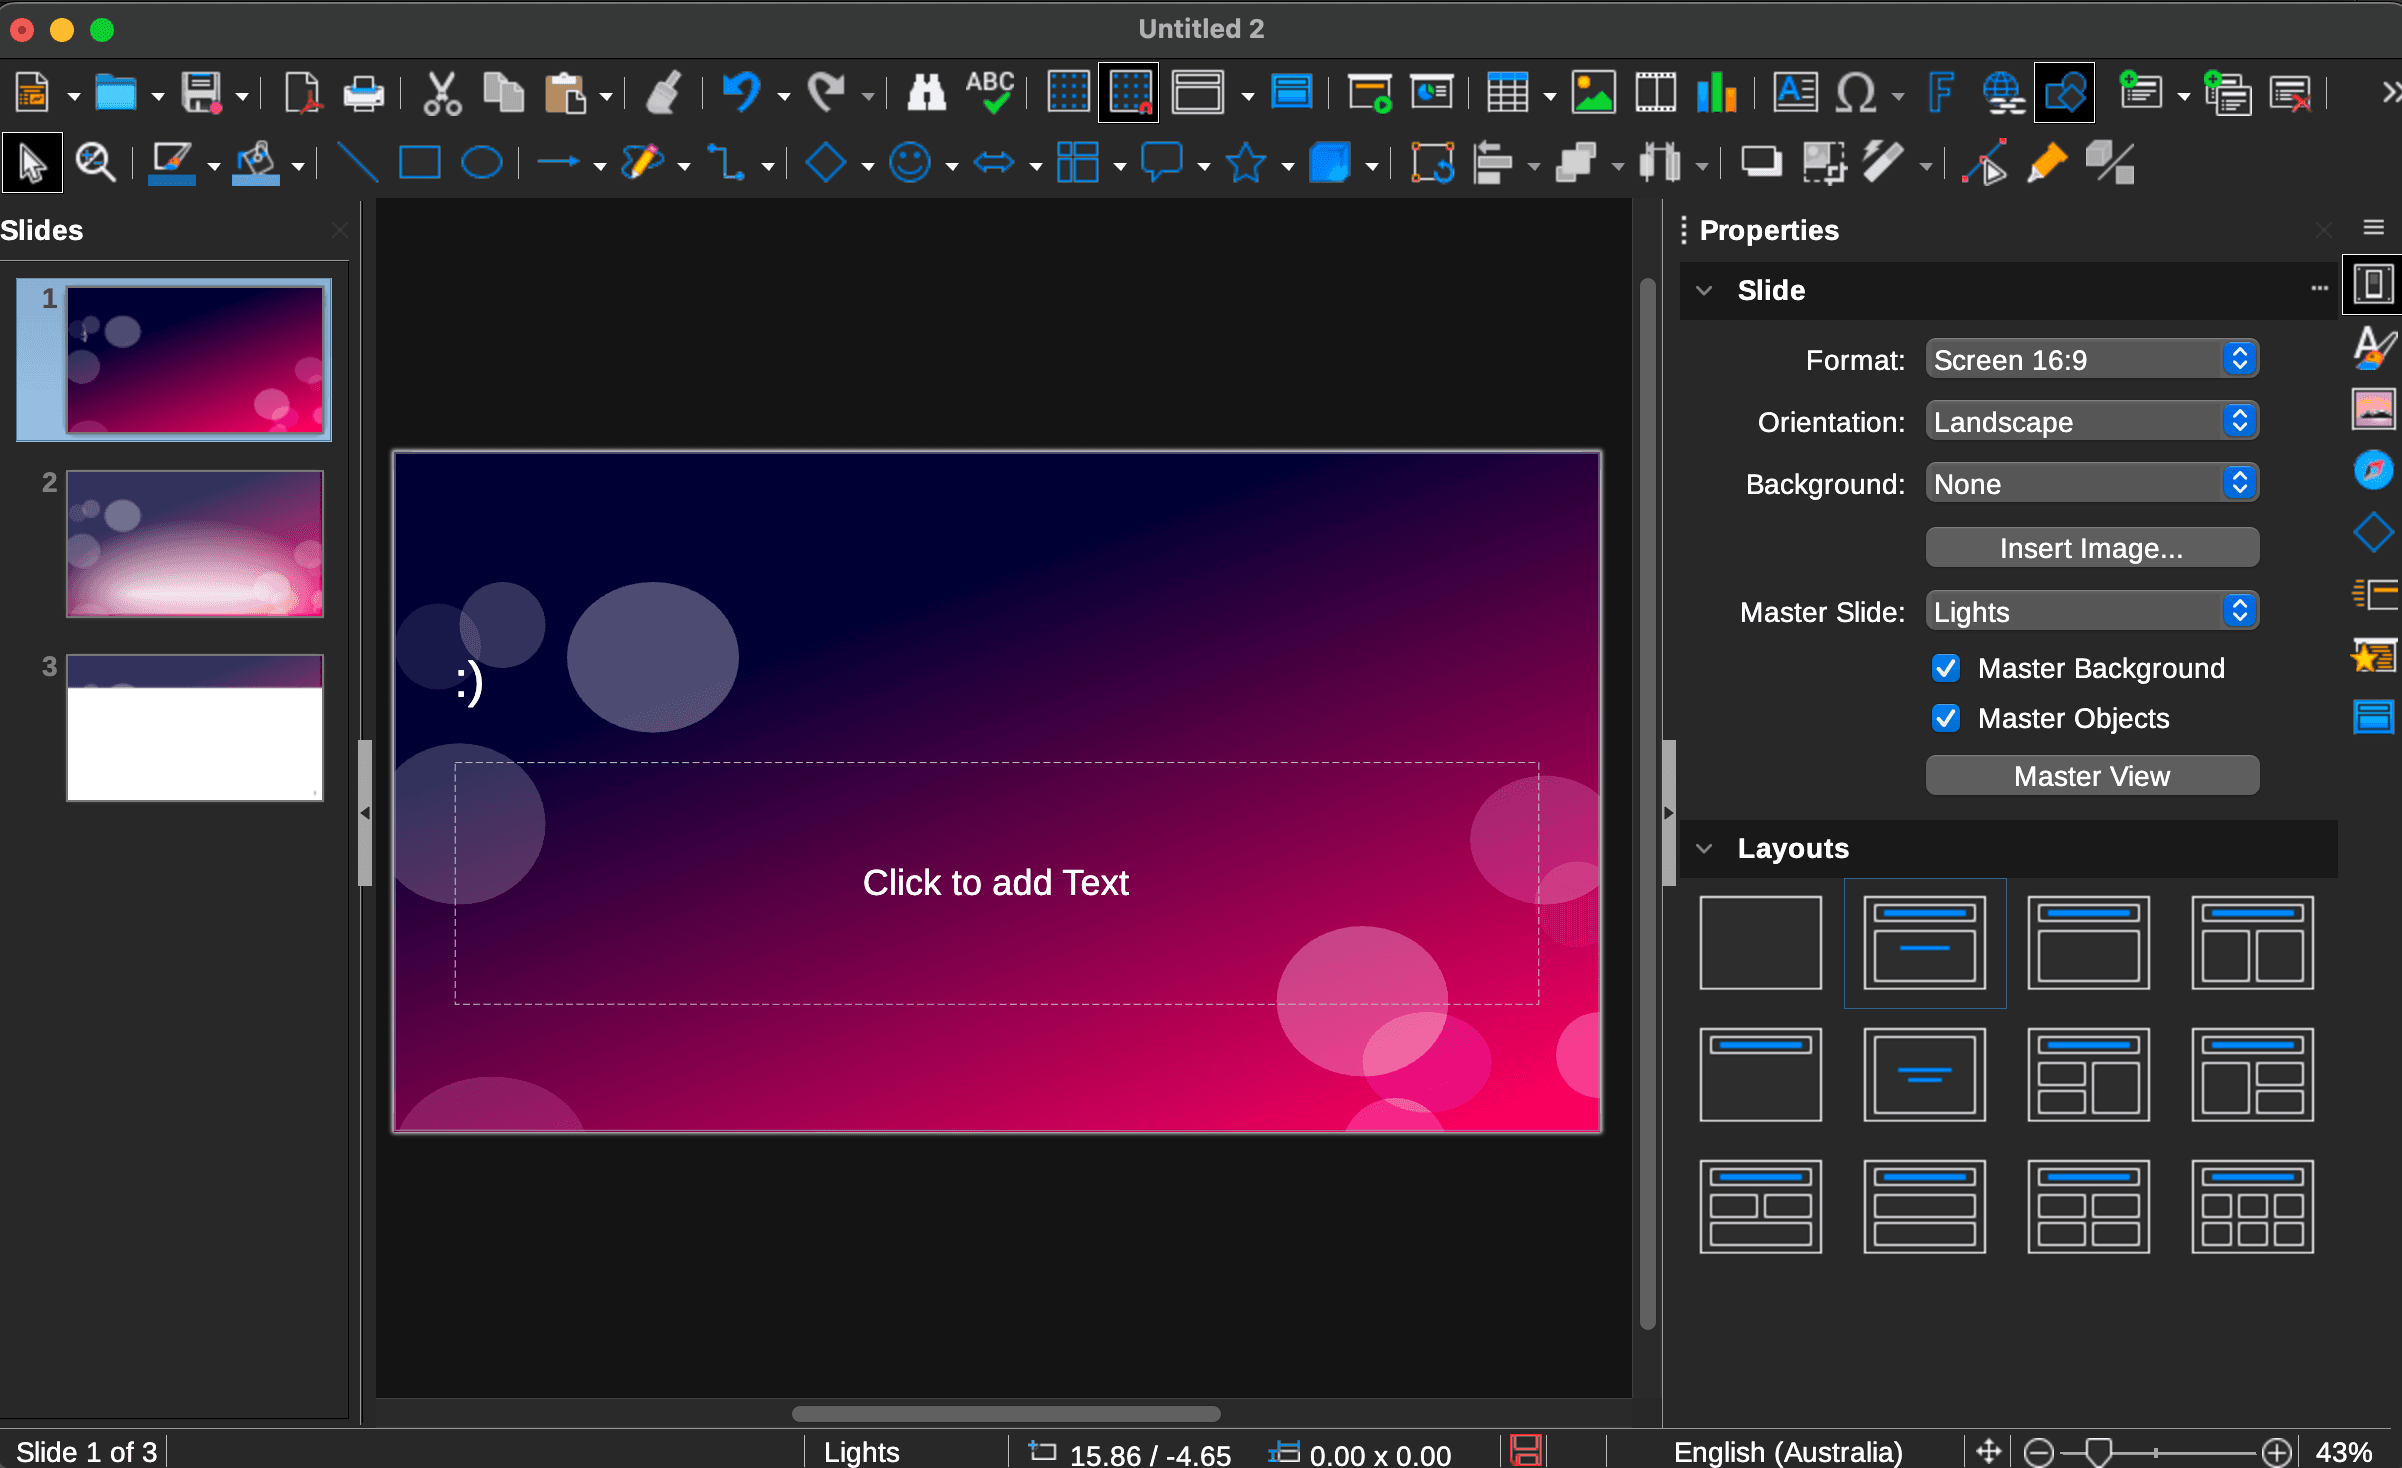The height and width of the screenshot is (1468, 2402).
Task: Toggle Extrusion icon in drawing toolbar
Action: point(2110,163)
